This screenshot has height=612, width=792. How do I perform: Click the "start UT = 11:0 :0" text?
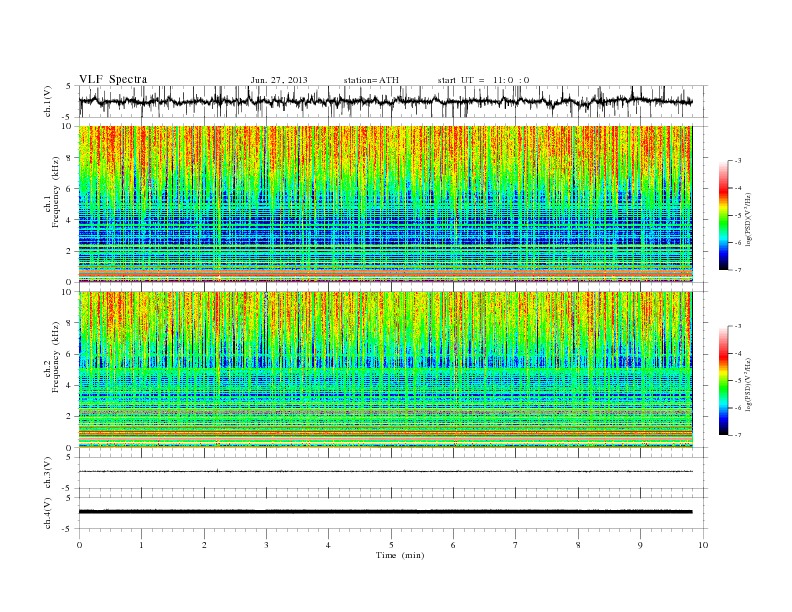tap(483, 80)
